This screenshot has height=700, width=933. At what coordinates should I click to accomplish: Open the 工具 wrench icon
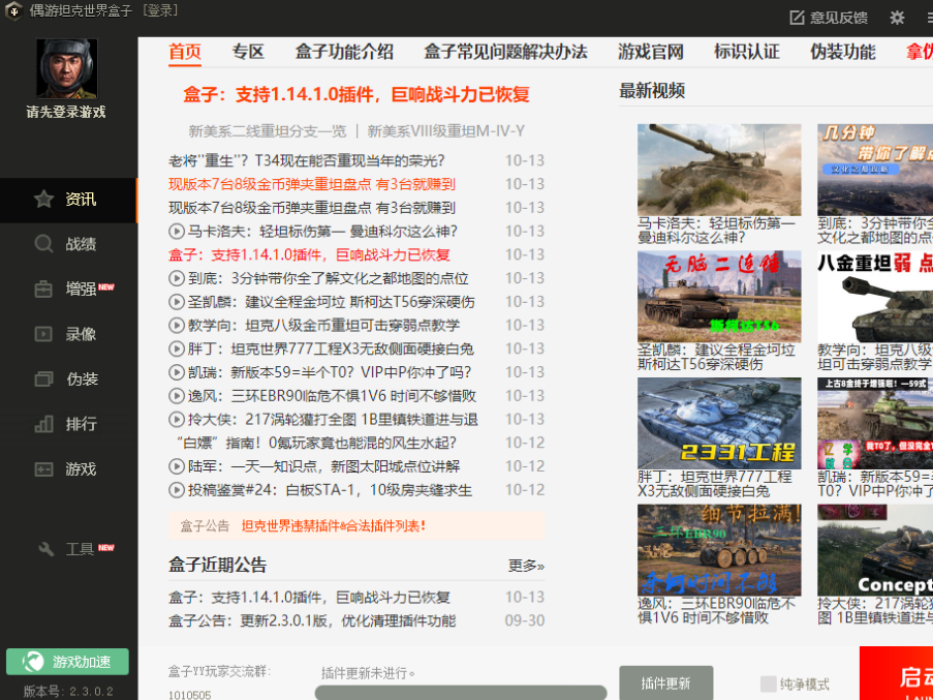pyautogui.click(x=46, y=549)
